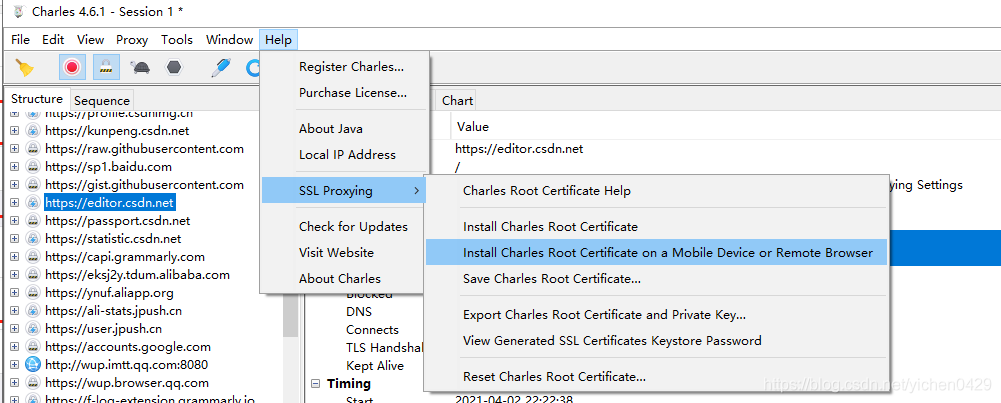This screenshot has height=403, width=1001.
Task: Toggle the turtle throttling icon
Action: pyautogui.click(x=140, y=67)
